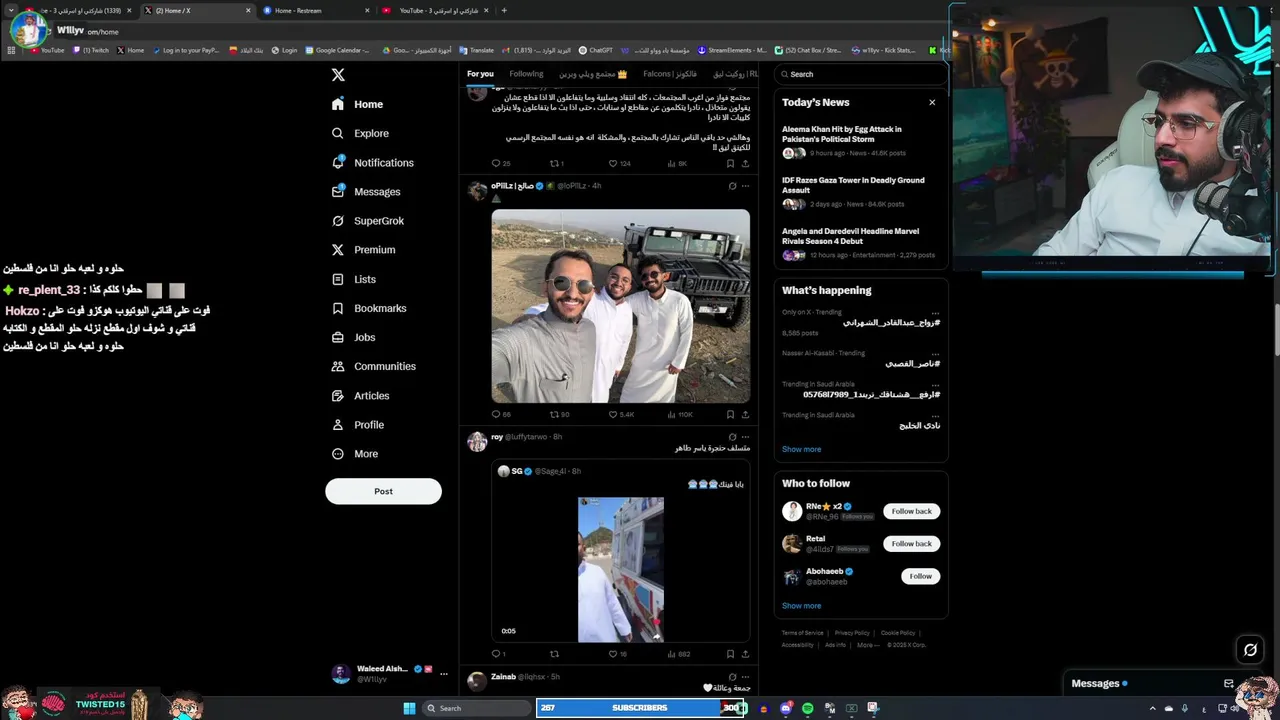Follow back Retal
This screenshot has width=1280, height=720.
point(911,544)
